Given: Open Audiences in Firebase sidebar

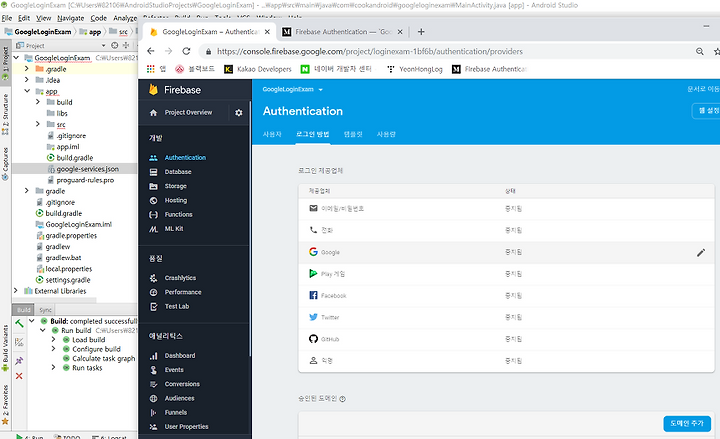Looking at the screenshot, I should point(179,398).
